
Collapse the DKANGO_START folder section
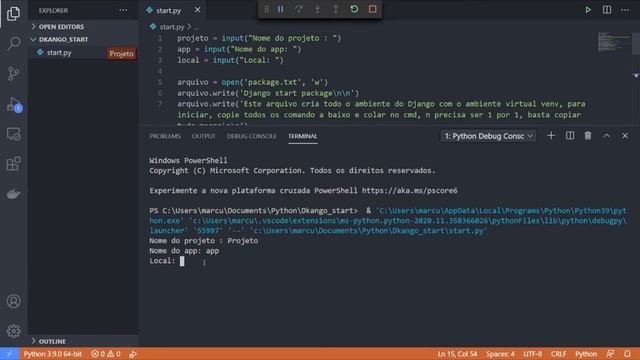click(83, 39)
